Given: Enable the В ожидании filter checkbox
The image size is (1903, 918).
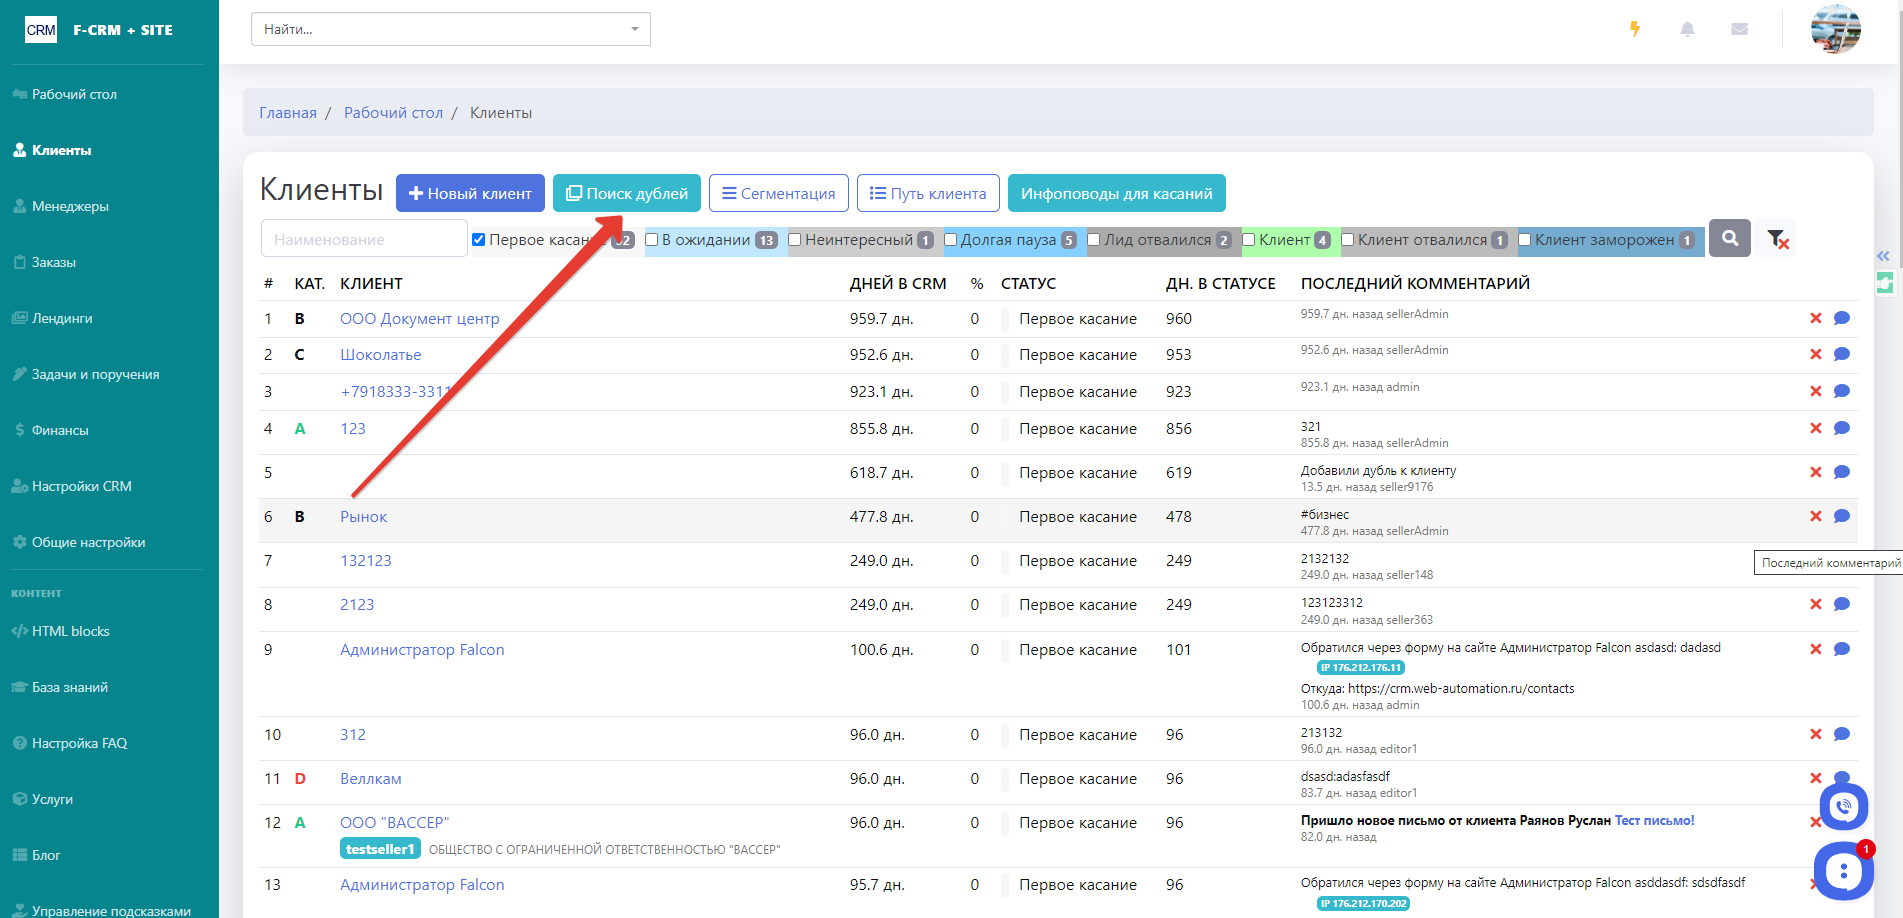Looking at the screenshot, I should [x=652, y=240].
